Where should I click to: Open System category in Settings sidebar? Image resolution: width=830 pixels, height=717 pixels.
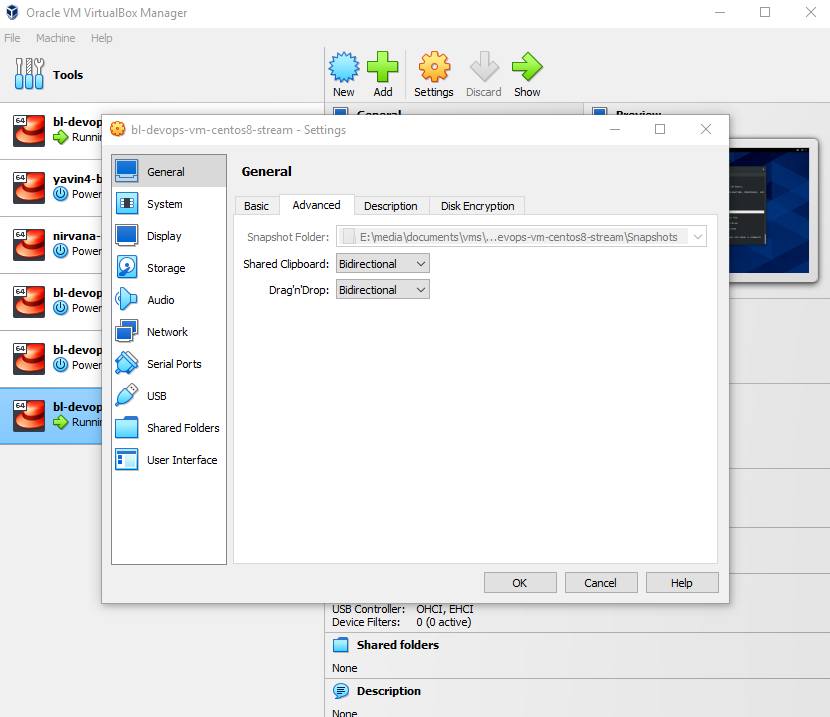pos(169,204)
